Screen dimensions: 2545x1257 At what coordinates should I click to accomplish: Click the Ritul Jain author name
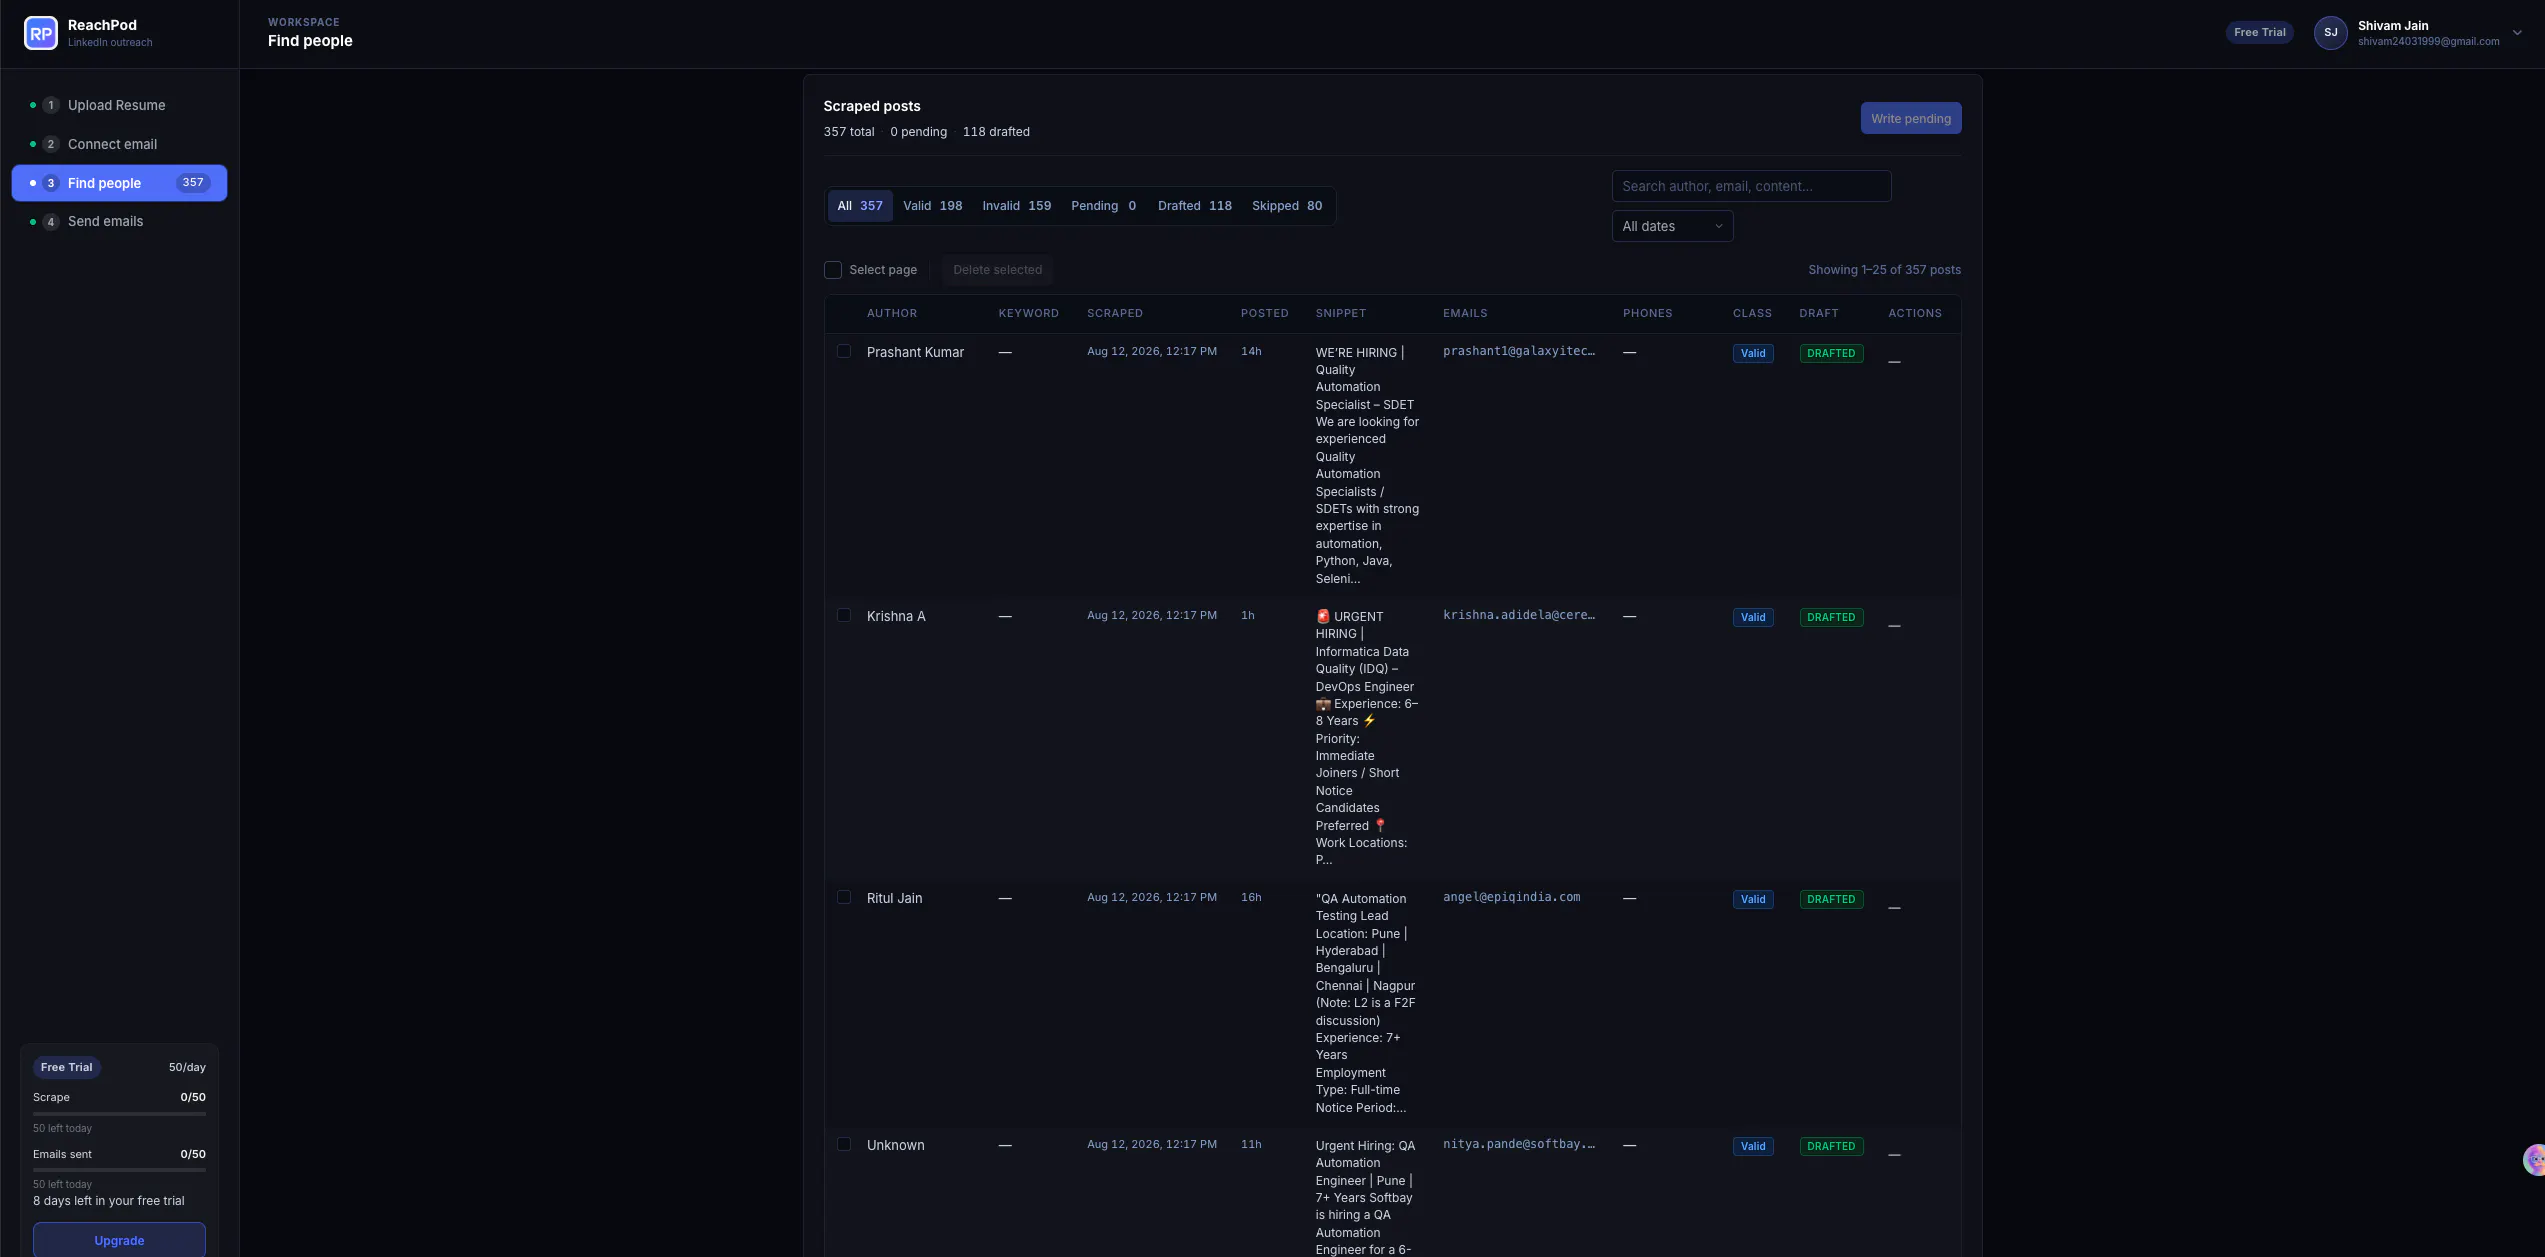pyautogui.click(x=894, y=899)
